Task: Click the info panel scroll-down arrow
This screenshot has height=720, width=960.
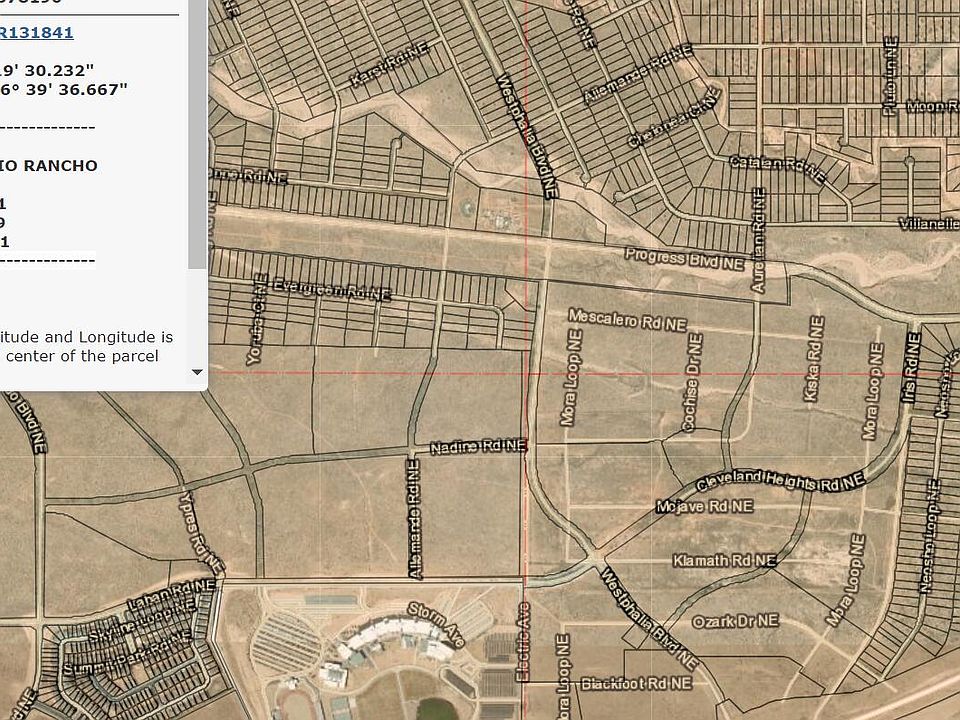Action: click(x=197, y=372)
